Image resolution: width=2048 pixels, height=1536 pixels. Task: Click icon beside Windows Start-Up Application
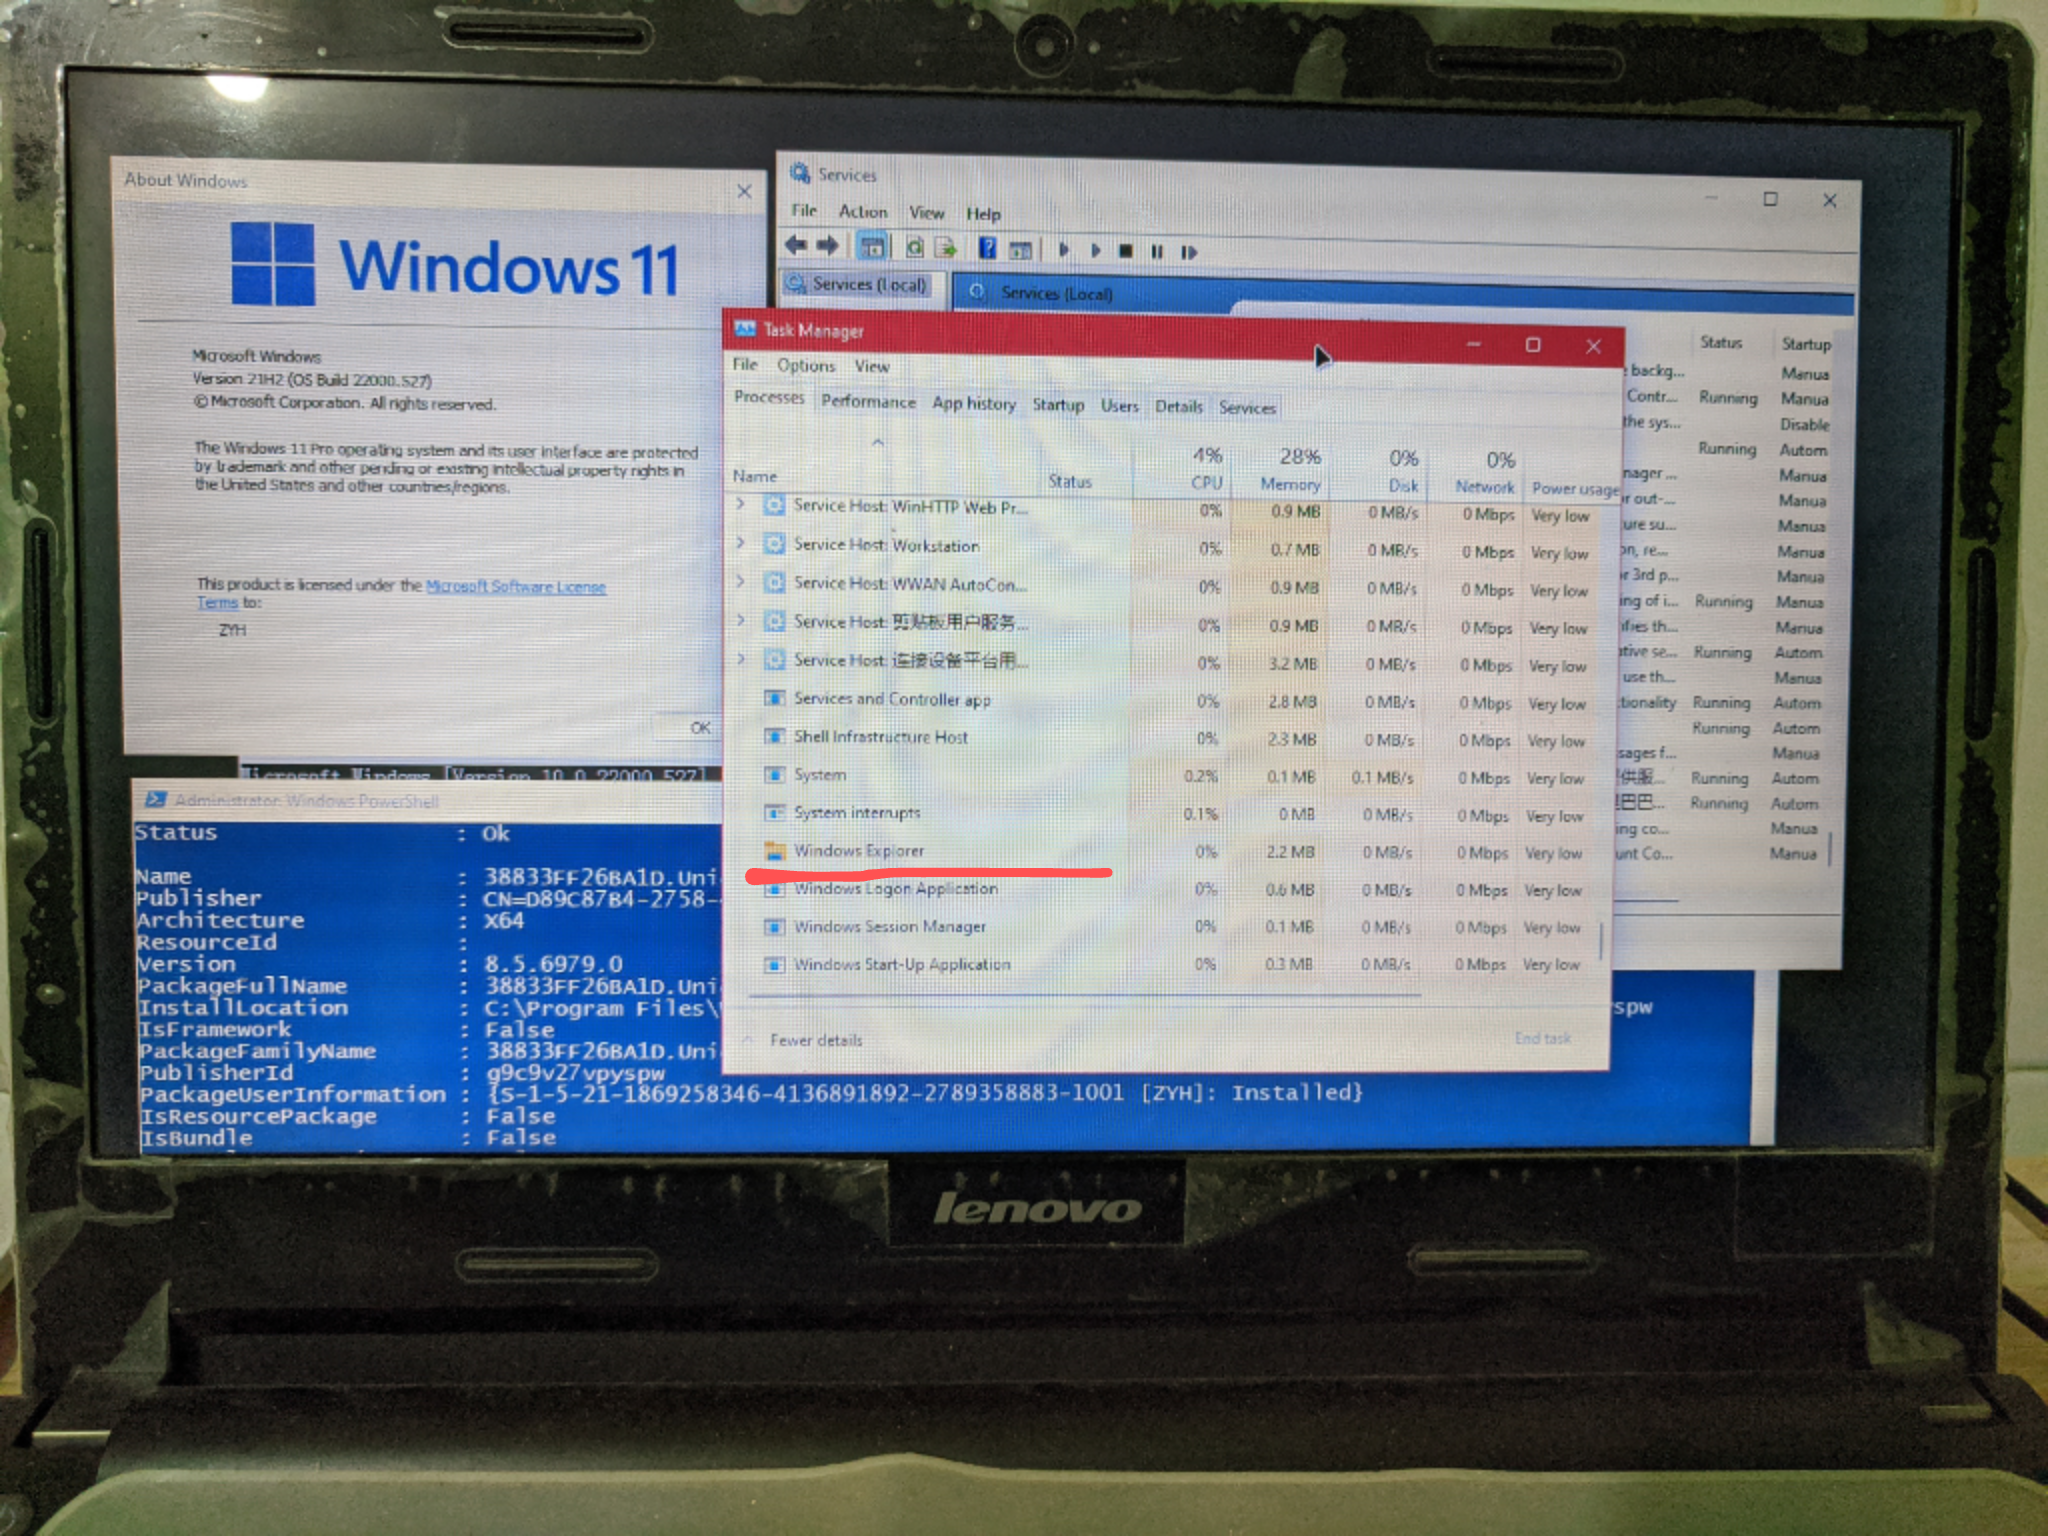click(x=774, y=964)
